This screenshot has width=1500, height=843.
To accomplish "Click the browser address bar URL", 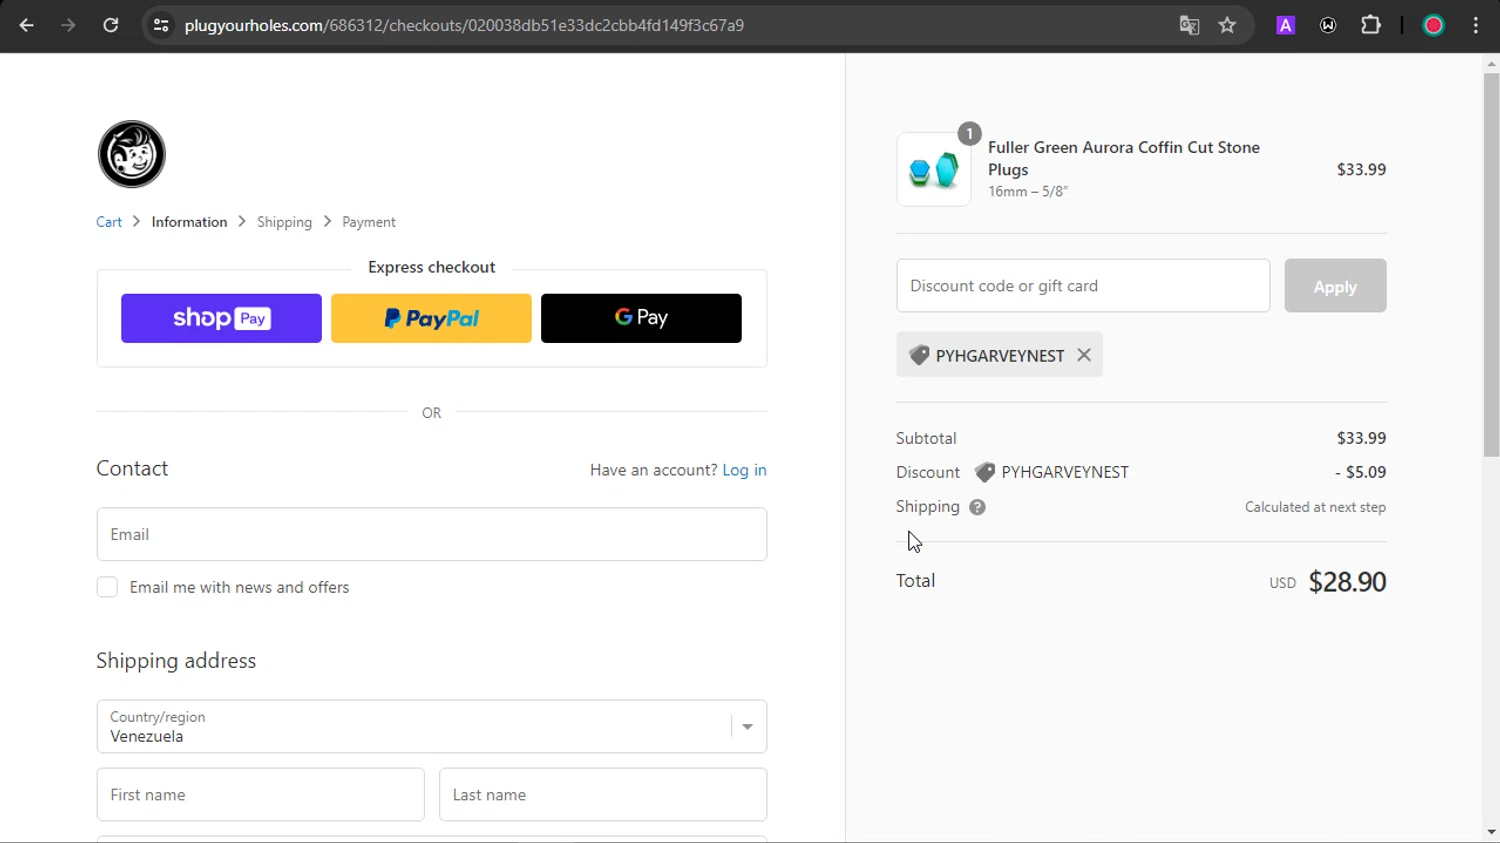I will pyautogui.click(x=464, y=25).
